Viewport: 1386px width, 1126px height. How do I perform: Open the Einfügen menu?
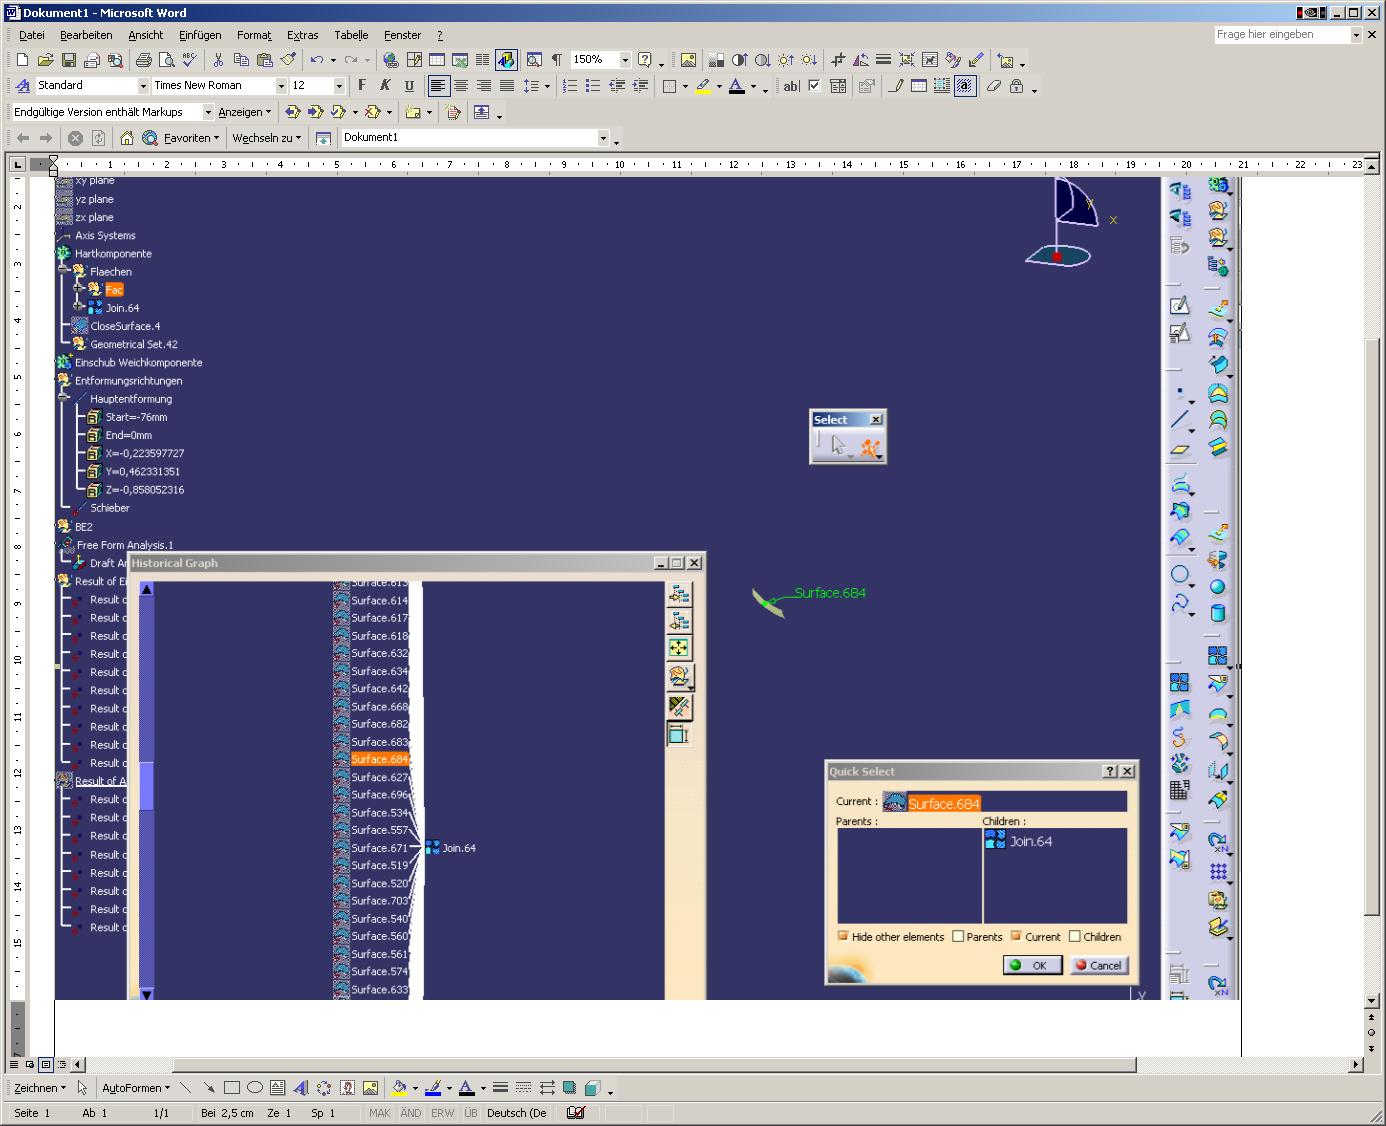(200, 35)
